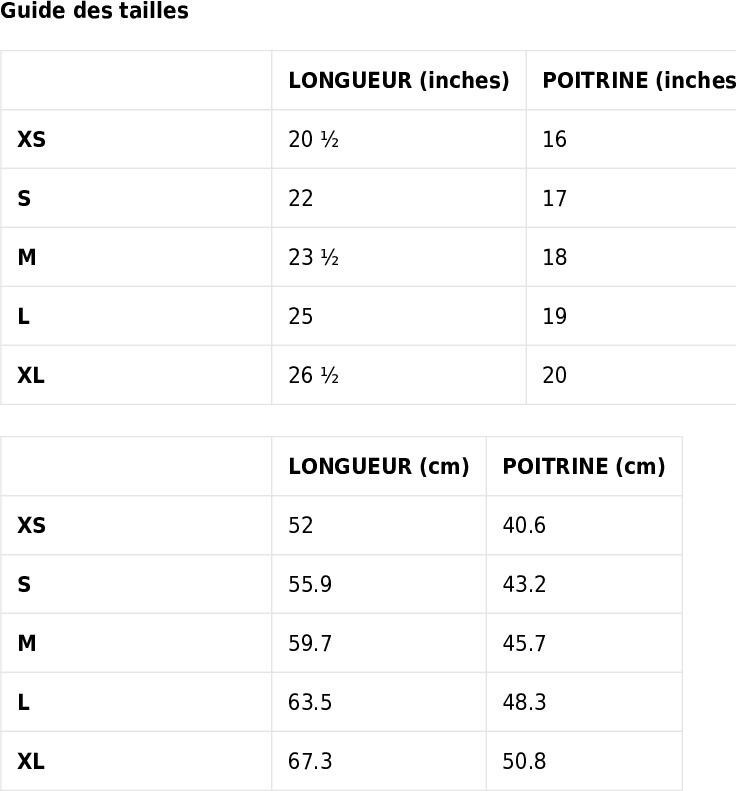Click the Guide des tailles heading
The image size is (736, 791).
pyautogui.click(x=94, y=11)
